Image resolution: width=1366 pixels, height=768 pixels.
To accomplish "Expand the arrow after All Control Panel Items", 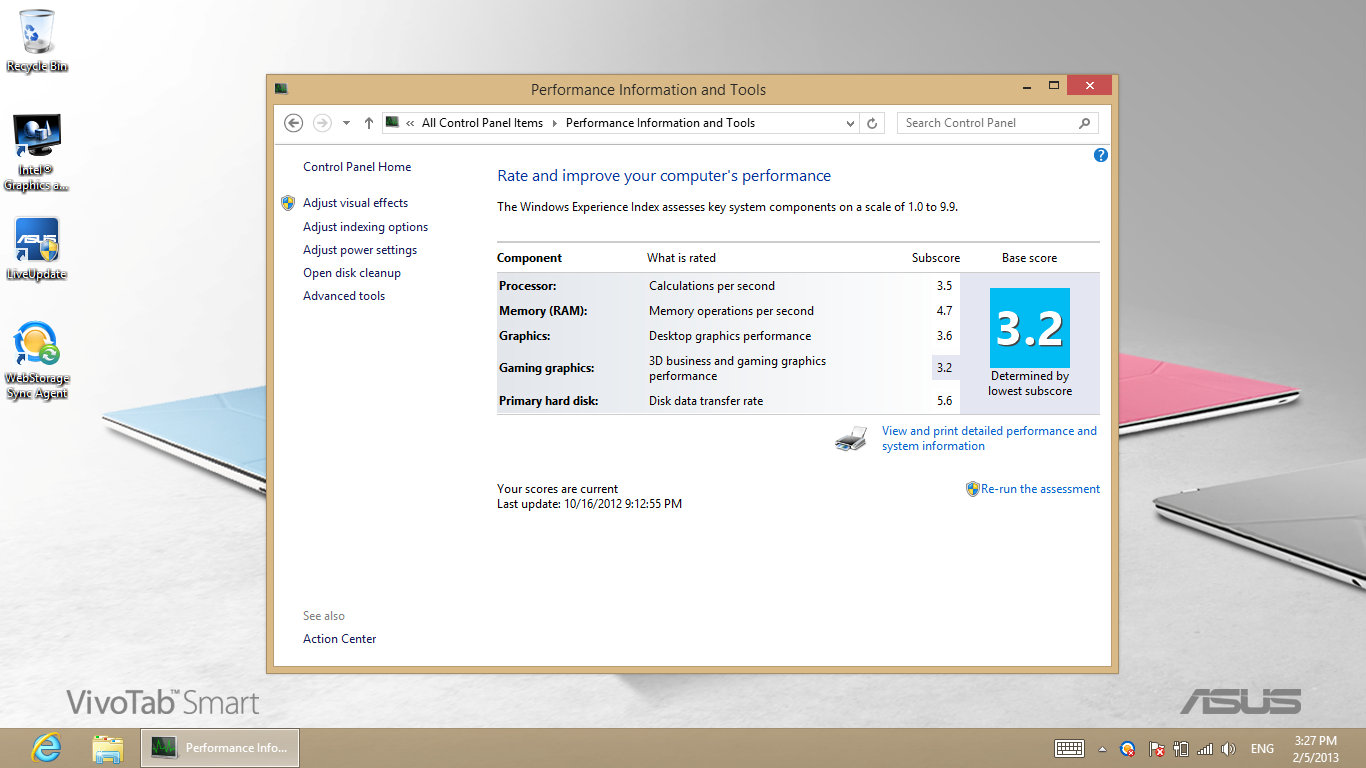I will coord(555,123).
